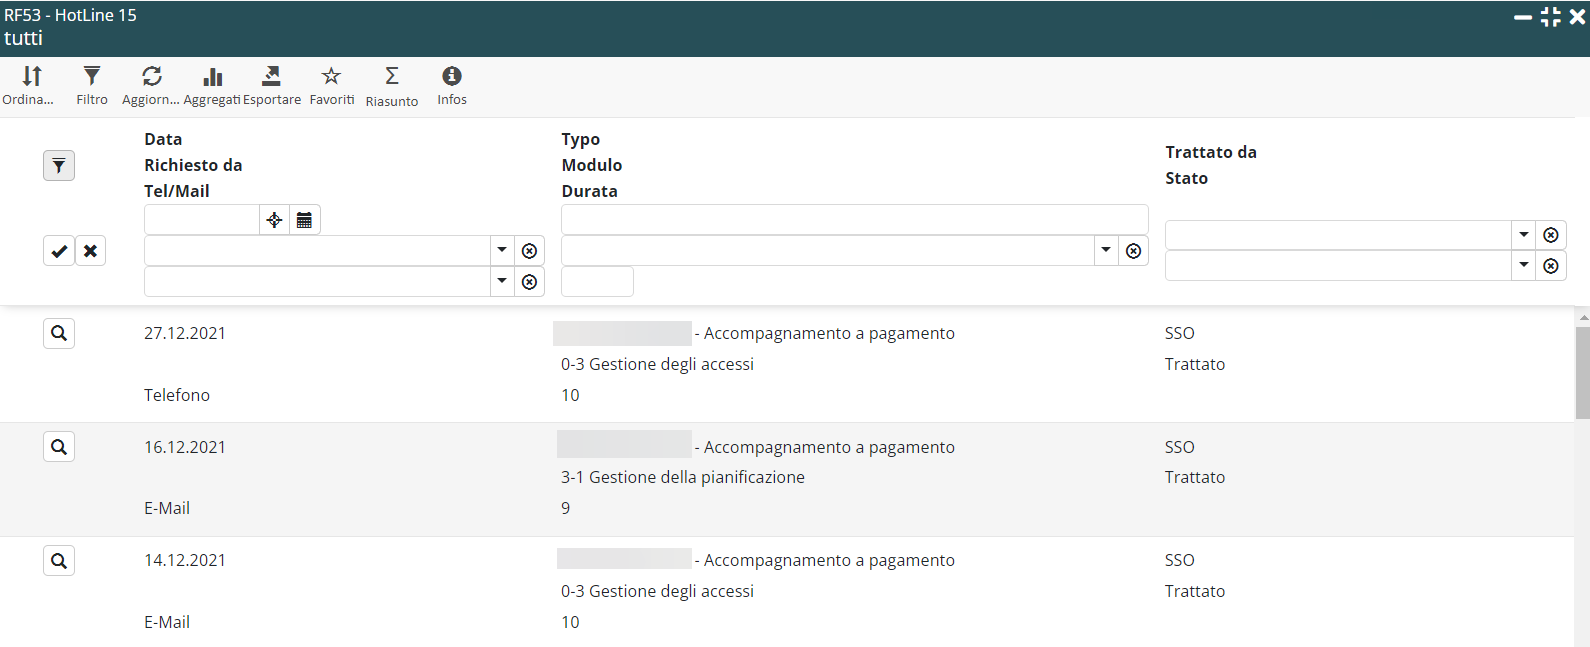Open Favoriti star icon
The height and width of the screenshot is (647, 1590).
click(331, 77)
